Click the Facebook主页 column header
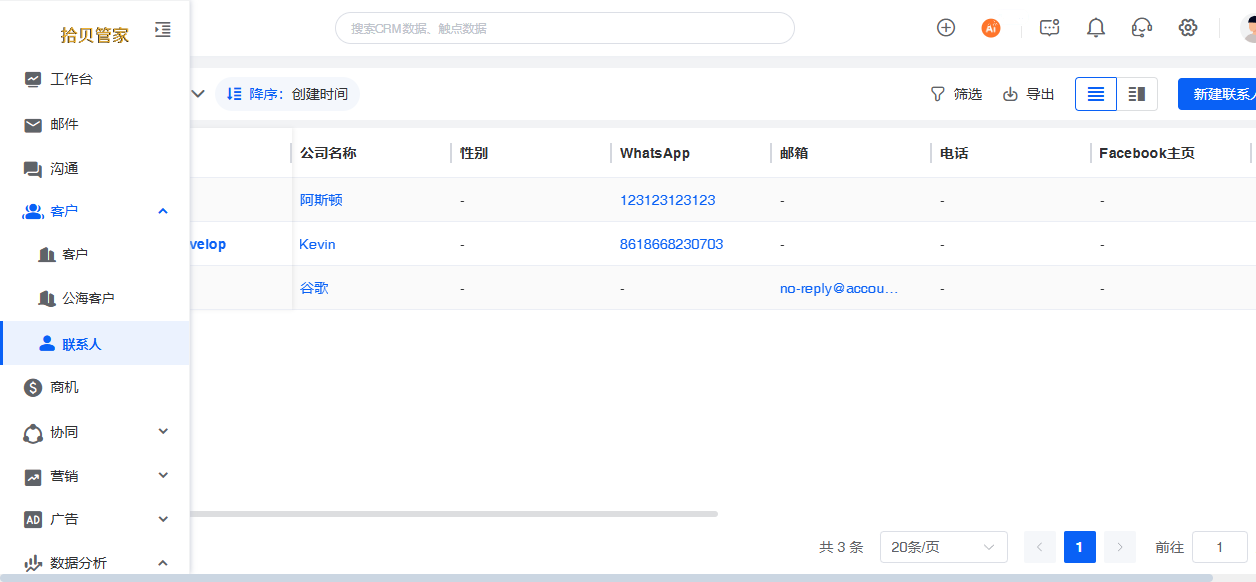The height and width of the screenshot is (582, 1256). pyautogui.click(x=1147, y=153)
